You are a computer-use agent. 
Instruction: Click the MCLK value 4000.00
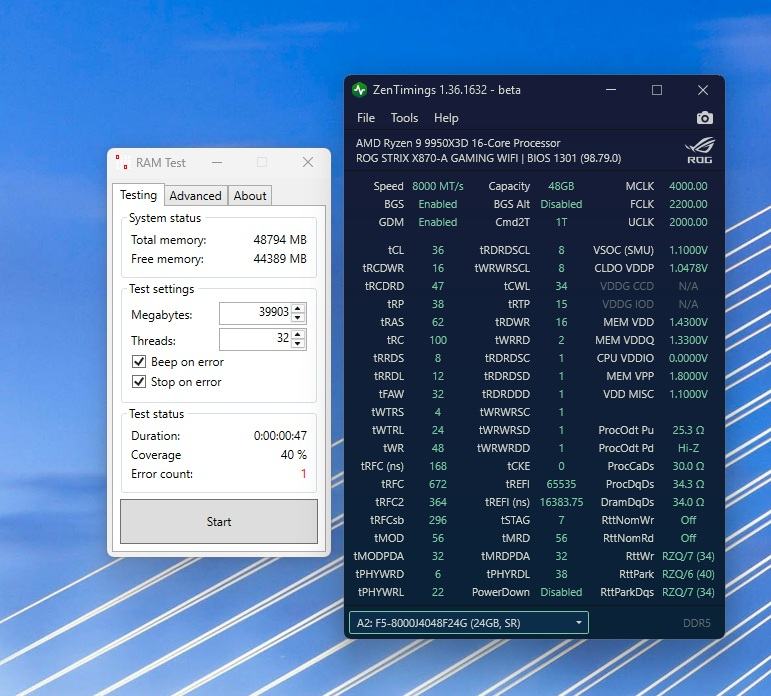click(688, 186)
